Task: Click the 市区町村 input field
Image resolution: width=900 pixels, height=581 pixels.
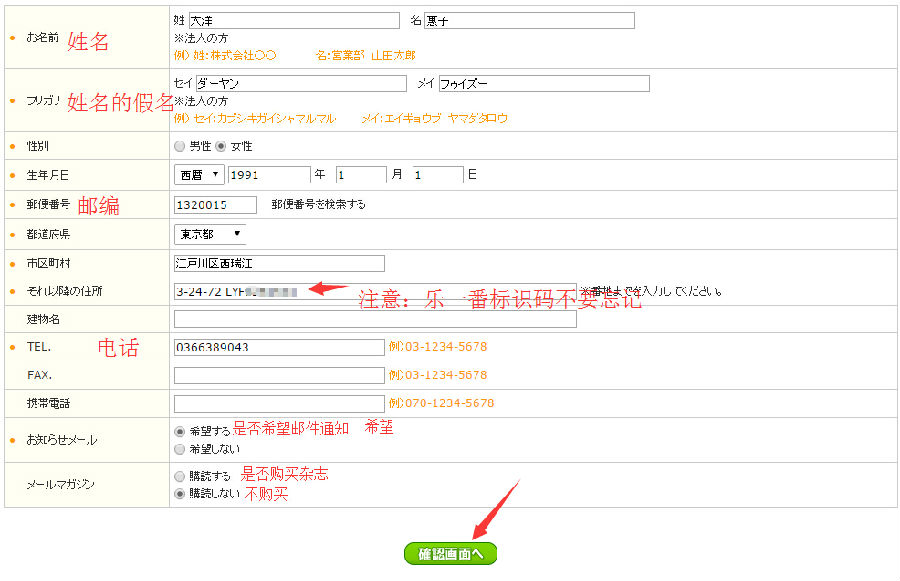Action: click(279, 263)
